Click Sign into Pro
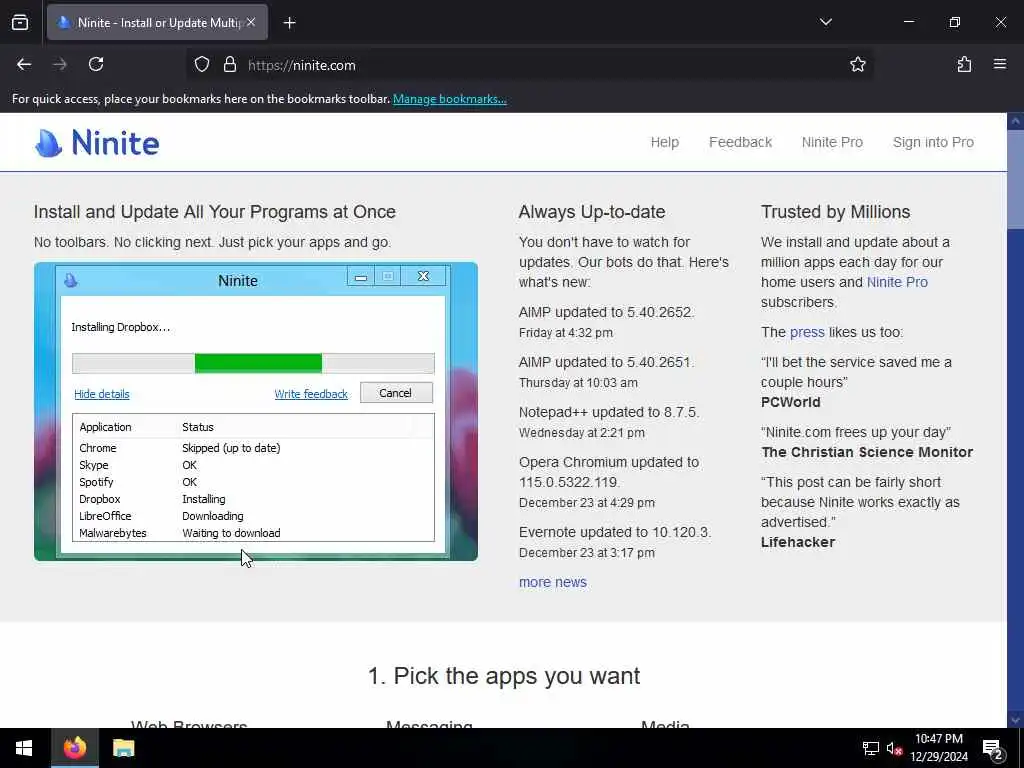1024x768 pixels. click(x=933, y=142)
